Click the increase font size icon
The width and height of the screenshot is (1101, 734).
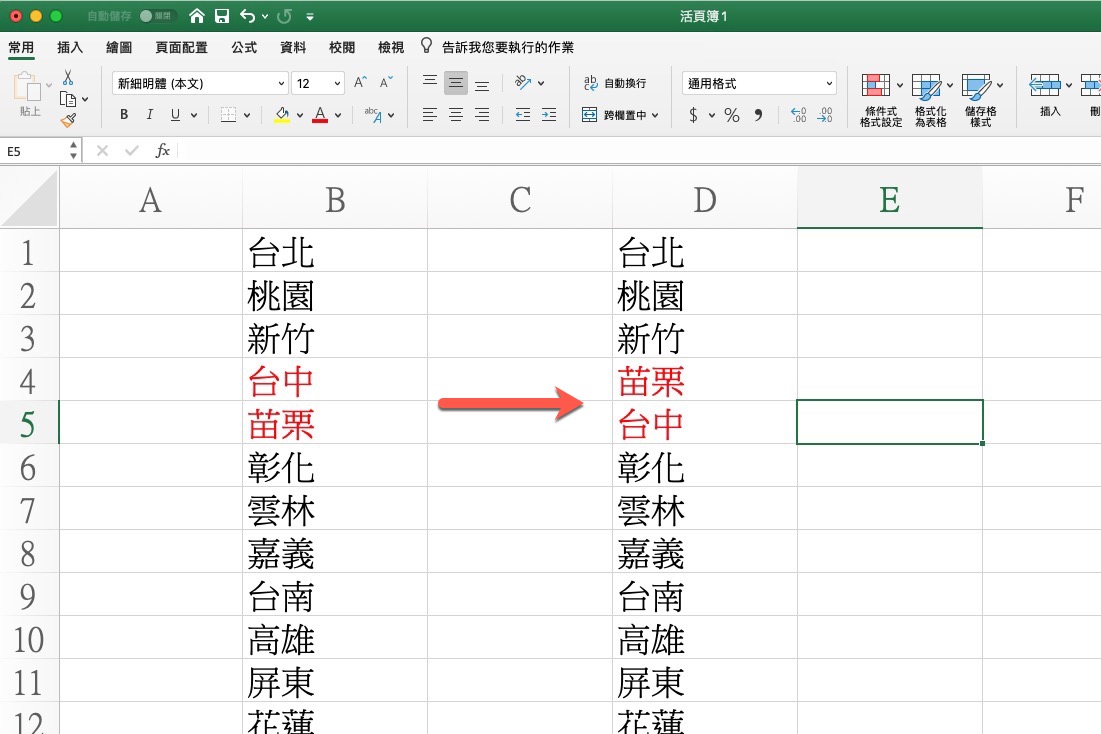(x=360, y=83)
